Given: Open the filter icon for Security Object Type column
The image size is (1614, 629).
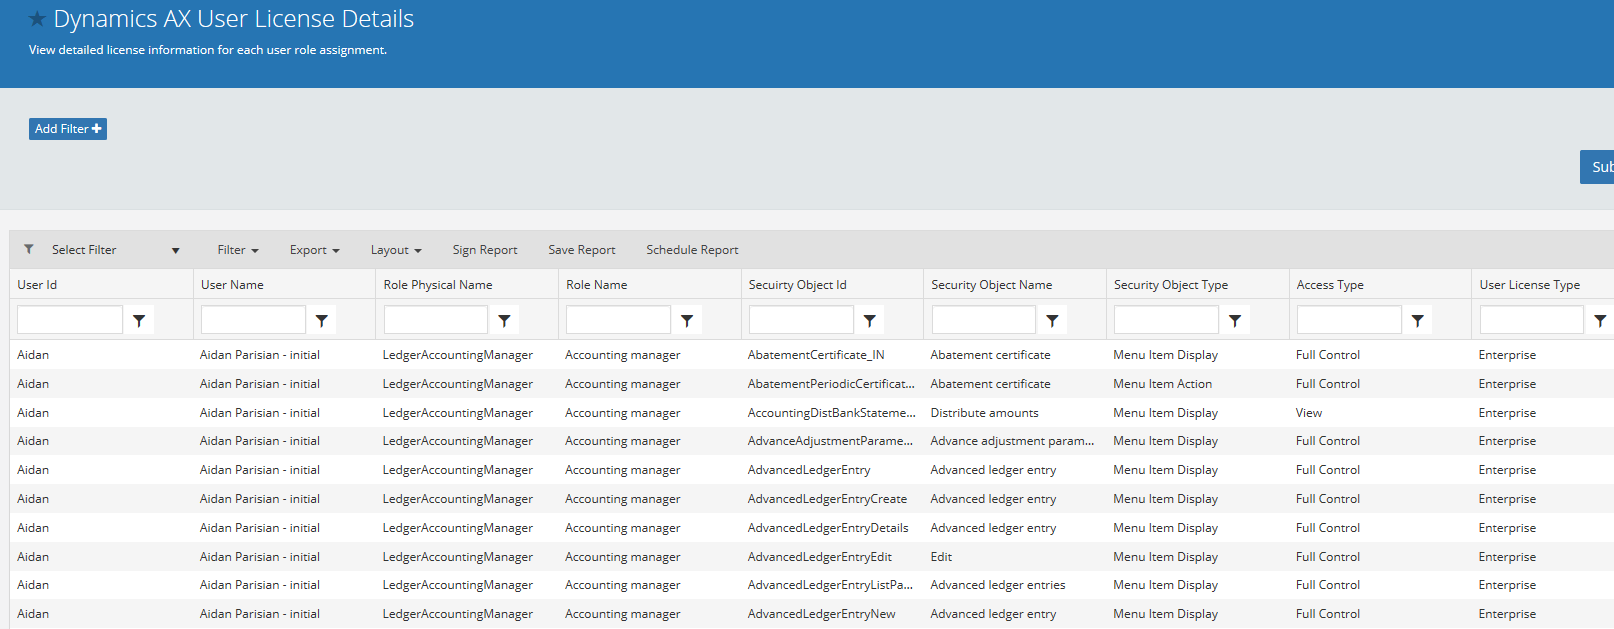Looking at the screenshot, I should 1235,320.
